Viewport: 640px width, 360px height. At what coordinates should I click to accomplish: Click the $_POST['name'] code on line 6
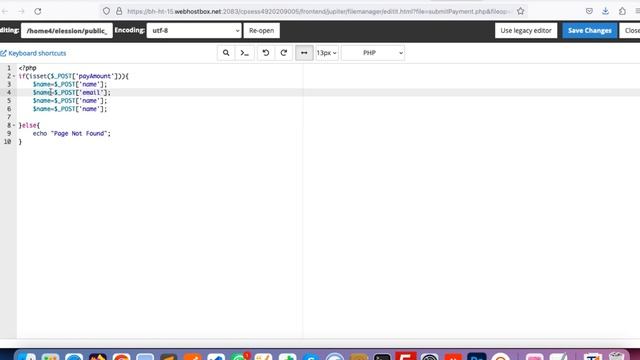tap(80, 109)
